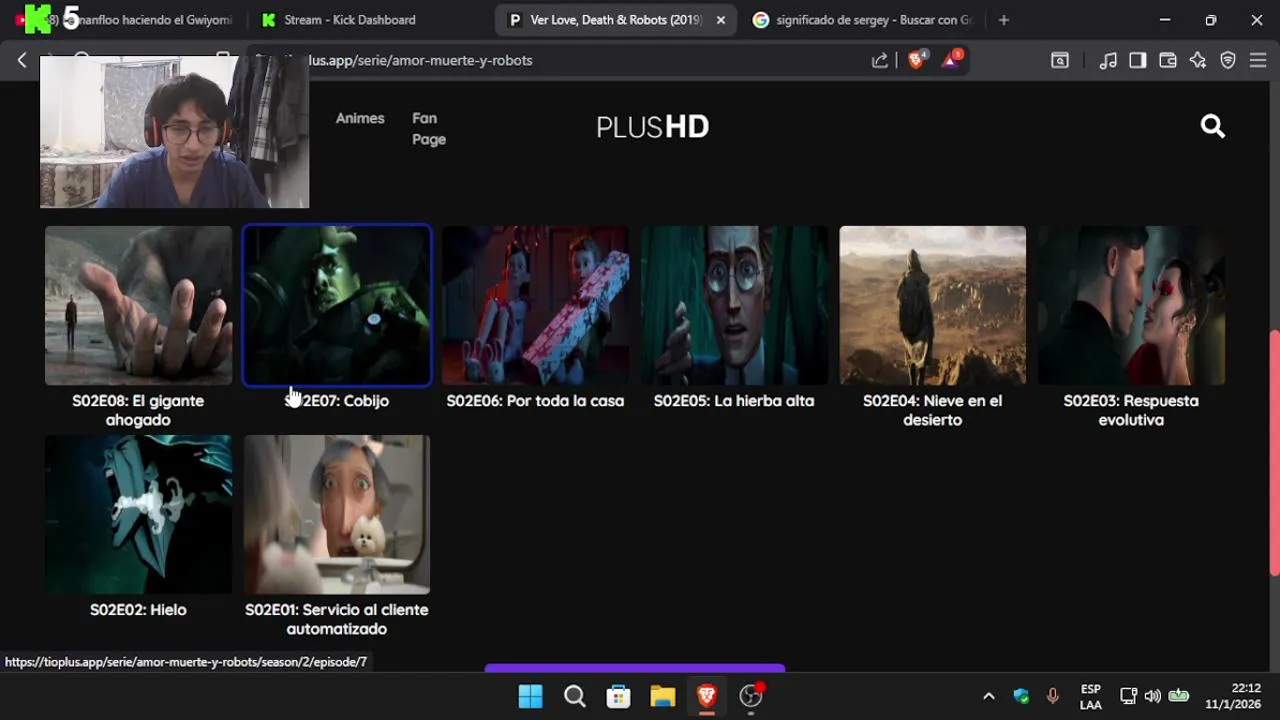Launch Microsoft Store from taskbar
1280x720 pixels.
tap(619, 696)
